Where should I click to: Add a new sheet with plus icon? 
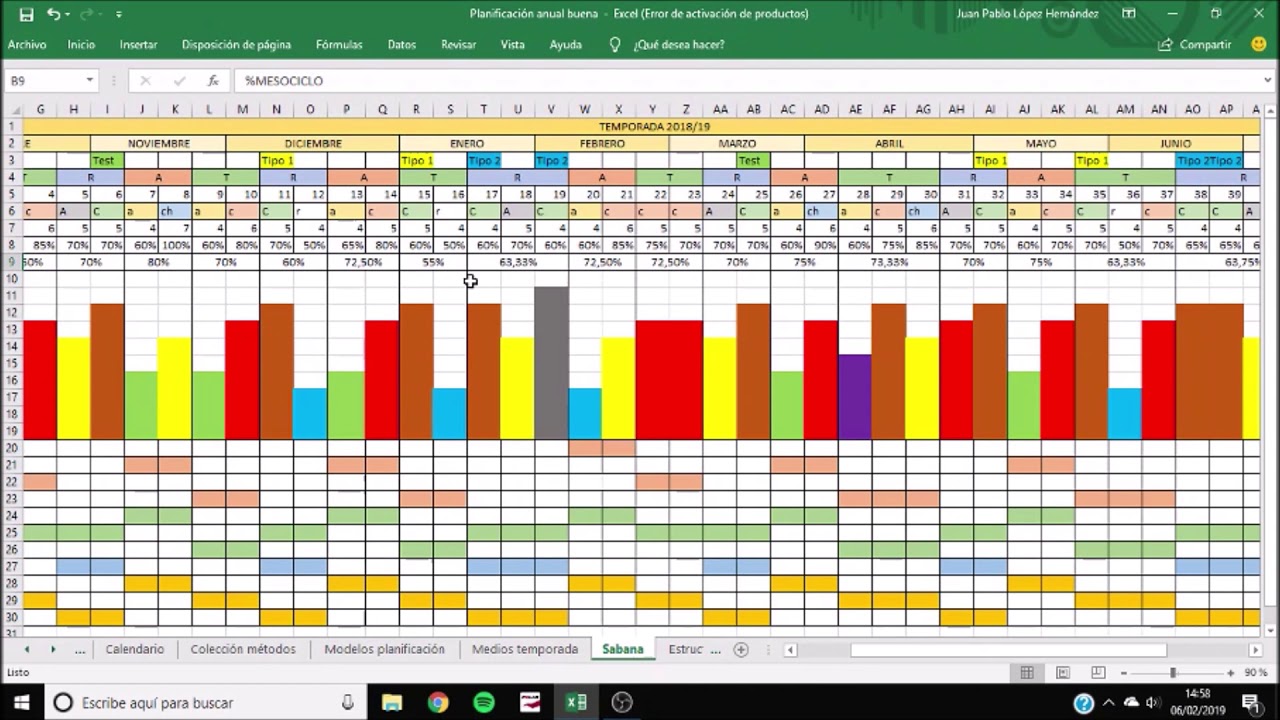tap(741, 649)
